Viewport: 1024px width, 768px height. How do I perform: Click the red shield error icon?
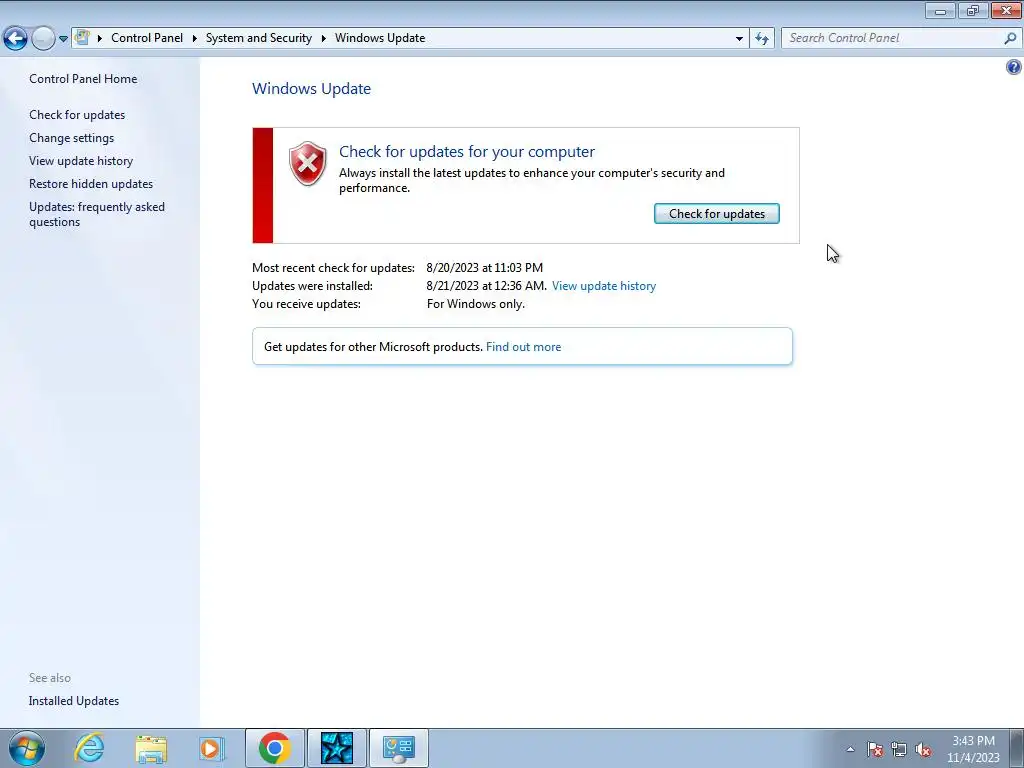(x=308, y=163)
